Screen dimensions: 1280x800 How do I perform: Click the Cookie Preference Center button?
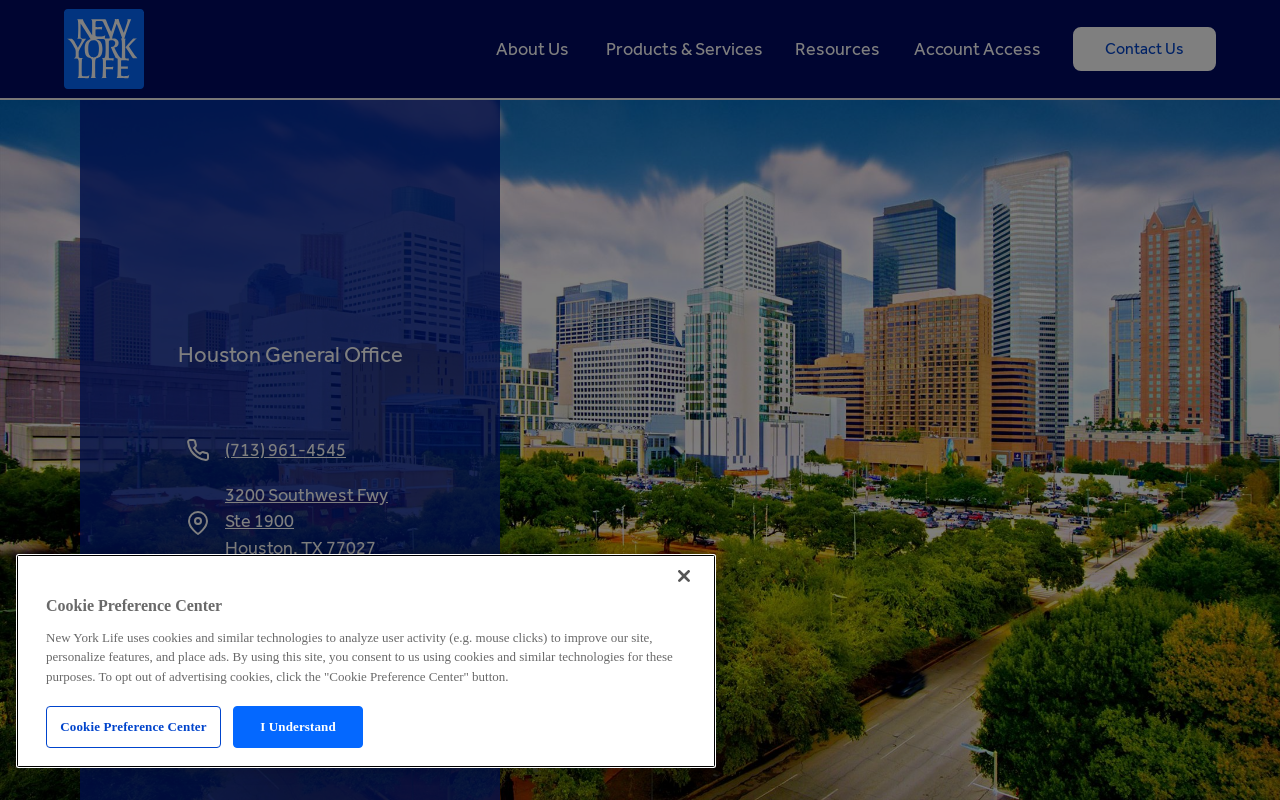pyautogui.click(x=133, y=727)
